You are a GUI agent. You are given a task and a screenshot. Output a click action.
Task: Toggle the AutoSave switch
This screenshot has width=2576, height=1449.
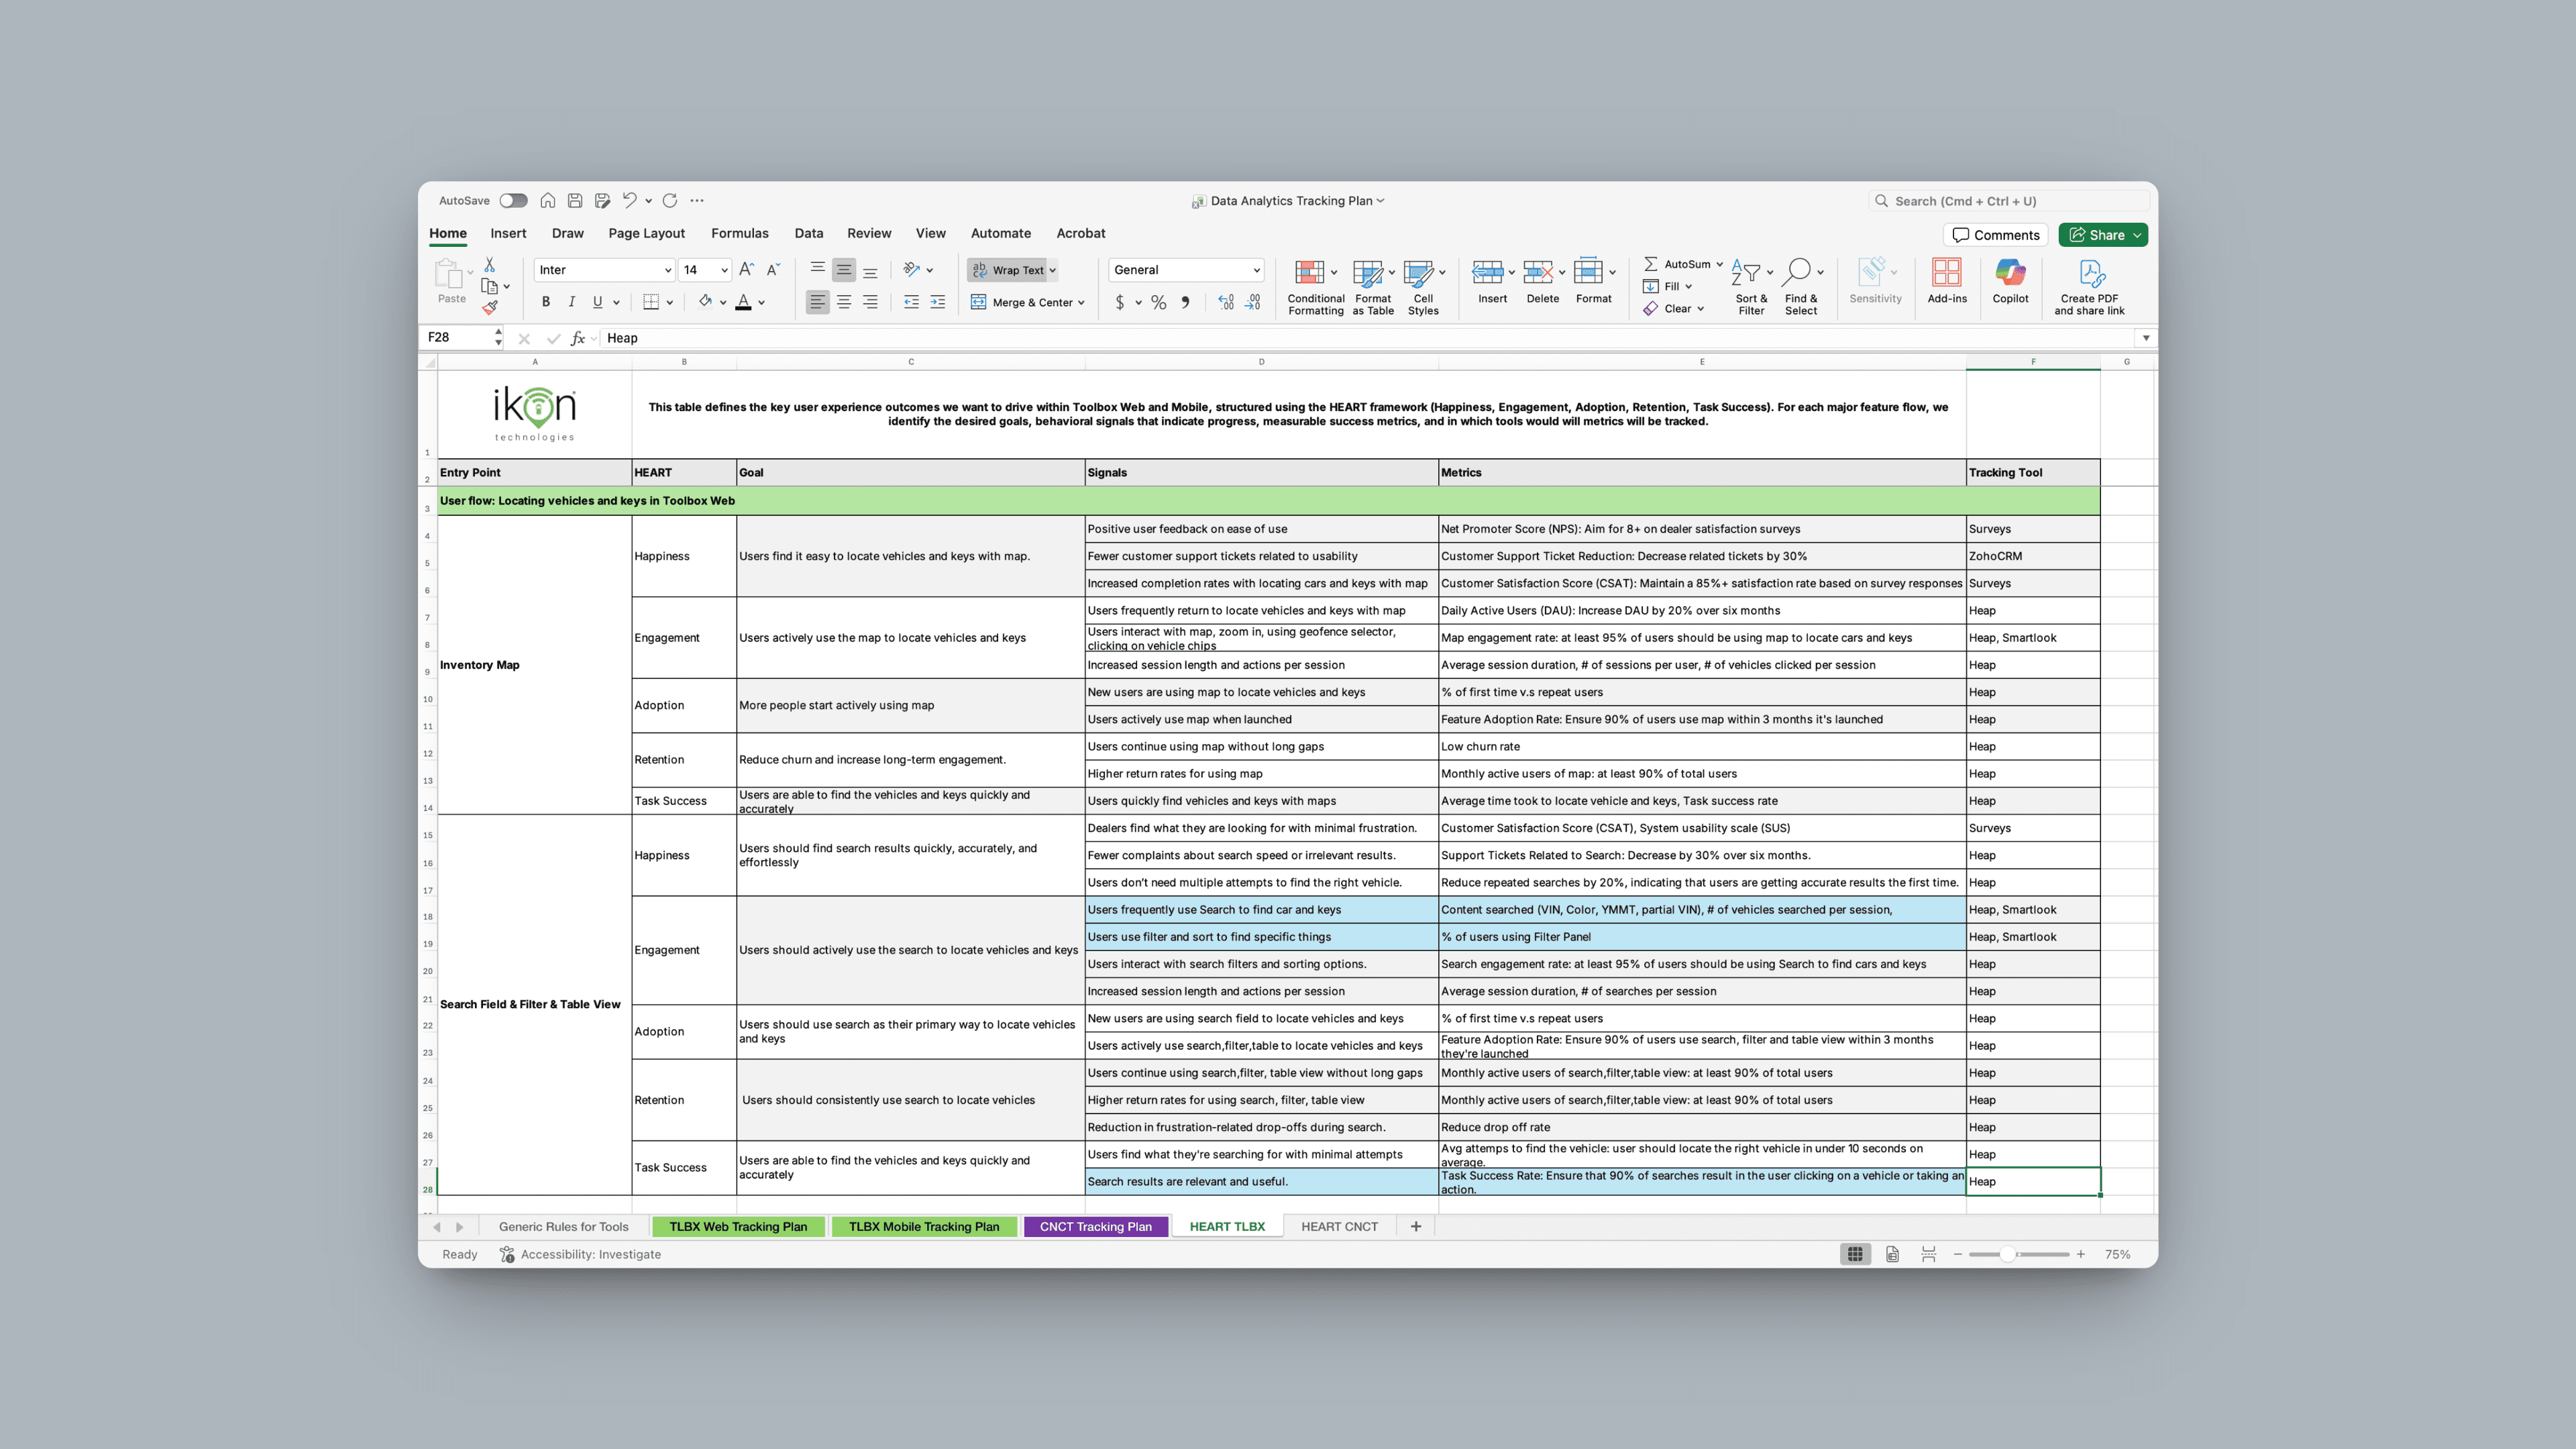pyautogui.click(x=513, y=200)
